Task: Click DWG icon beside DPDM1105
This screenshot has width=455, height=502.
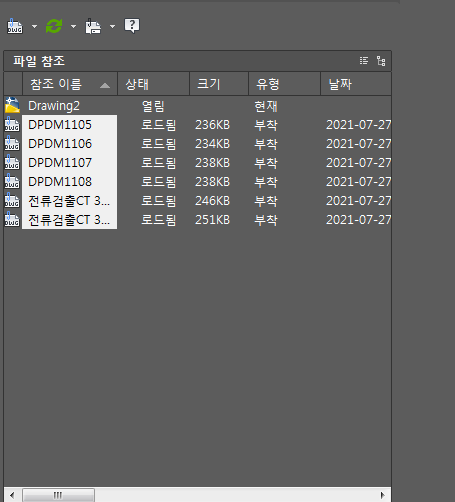Action: pos(12,124)
